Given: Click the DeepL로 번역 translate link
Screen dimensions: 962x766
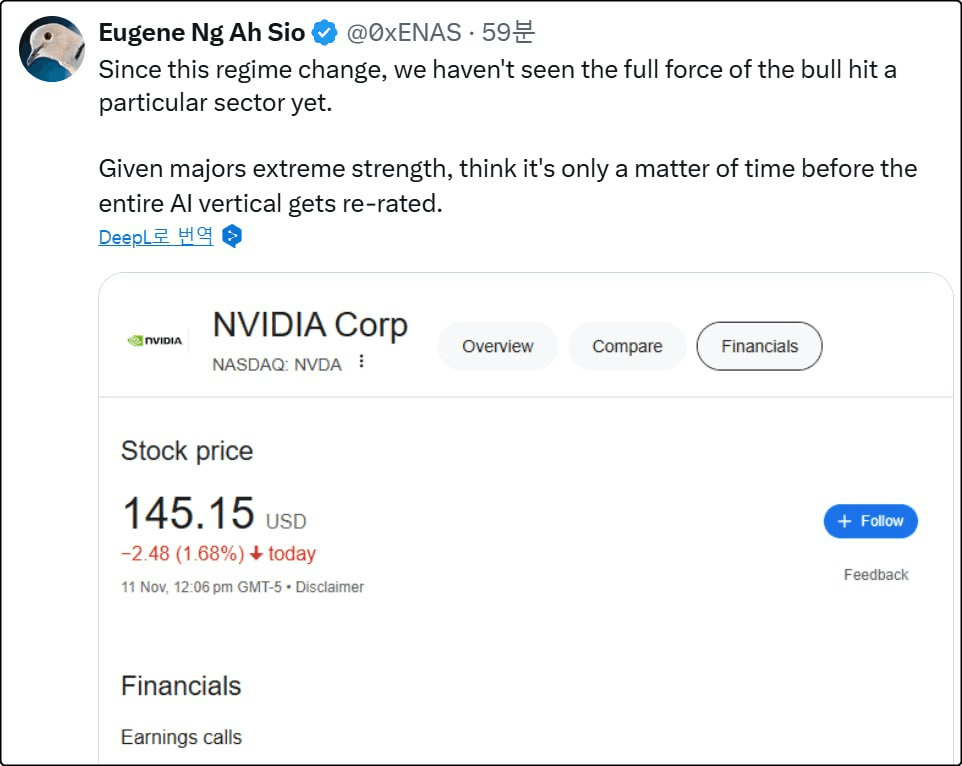Looking at the screenshot, I should [x=156, y=236].
